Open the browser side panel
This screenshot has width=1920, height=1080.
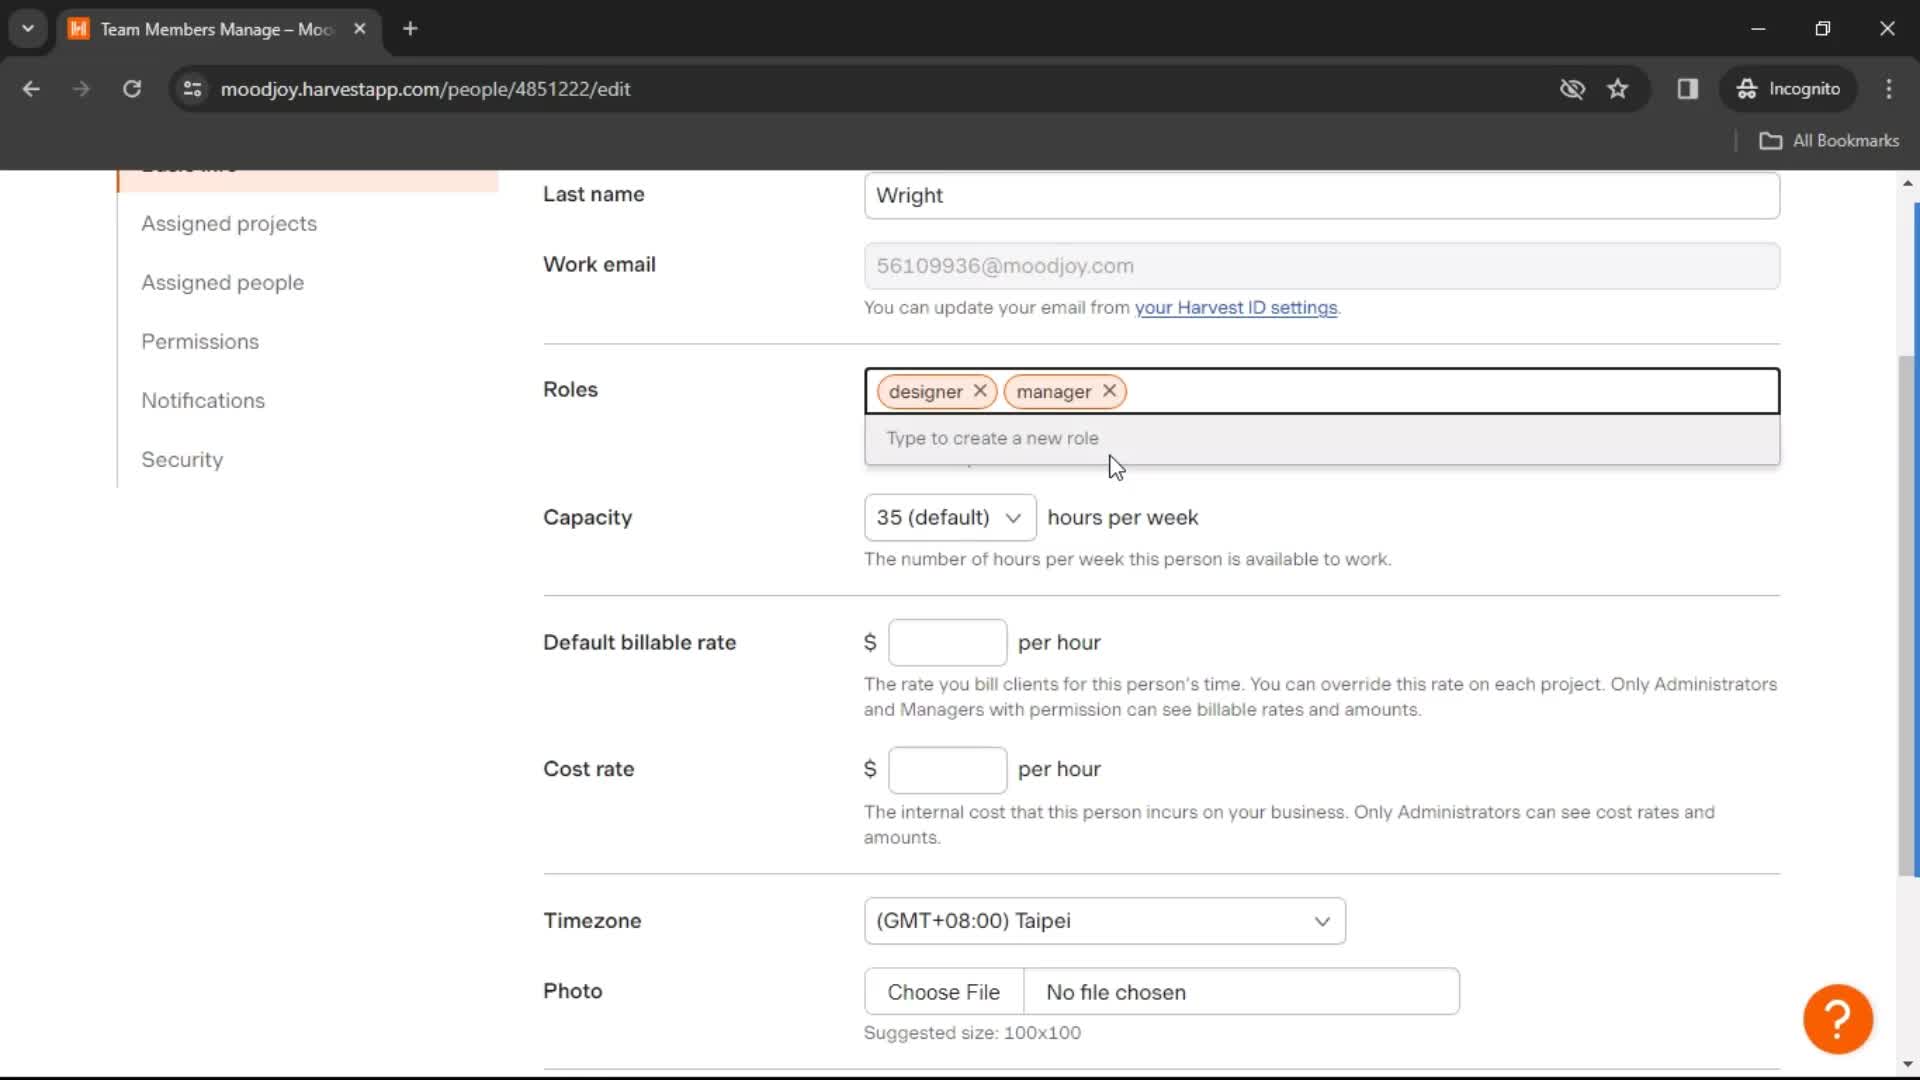click(1688, 89)
